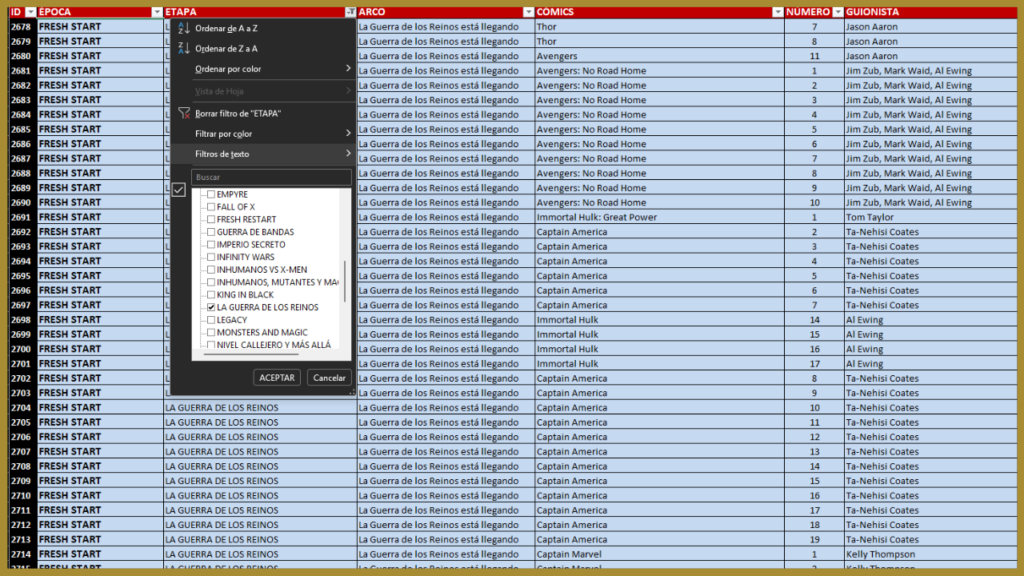Screen dimensions: 1024x576
Task: Tick the LEGACY filter checkbox
Action: (211, 319)
